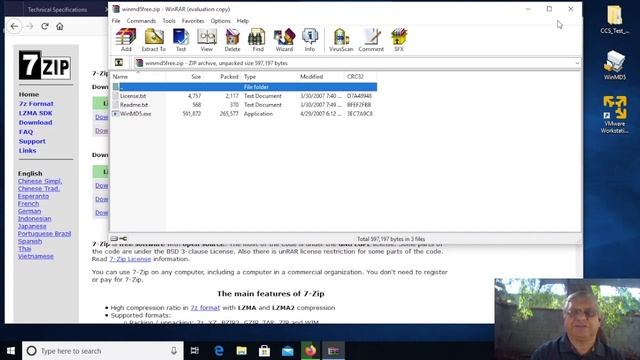This screenshot has width=640, height=360.
Task: Open the Wizard toolbar icon
Action: 284,40
